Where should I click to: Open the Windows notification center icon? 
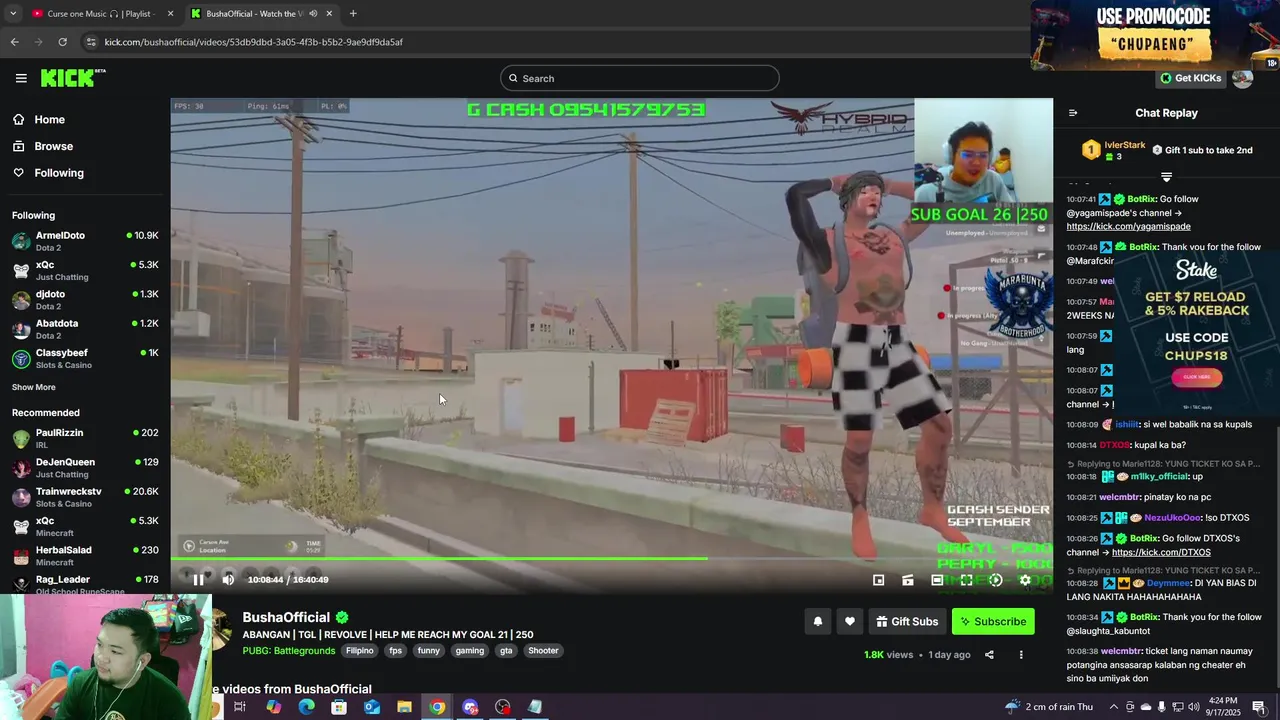pyautogui.click(x=1259, y=707)
